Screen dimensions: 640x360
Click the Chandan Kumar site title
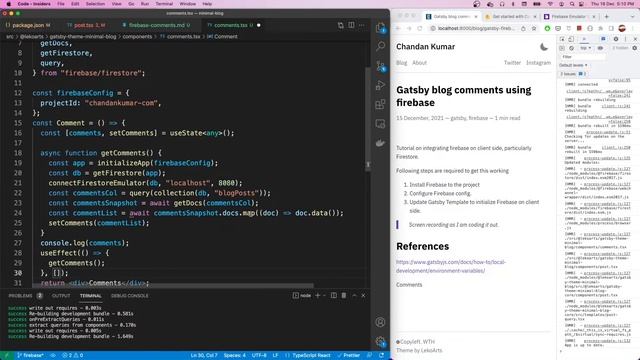click(425, 47)
